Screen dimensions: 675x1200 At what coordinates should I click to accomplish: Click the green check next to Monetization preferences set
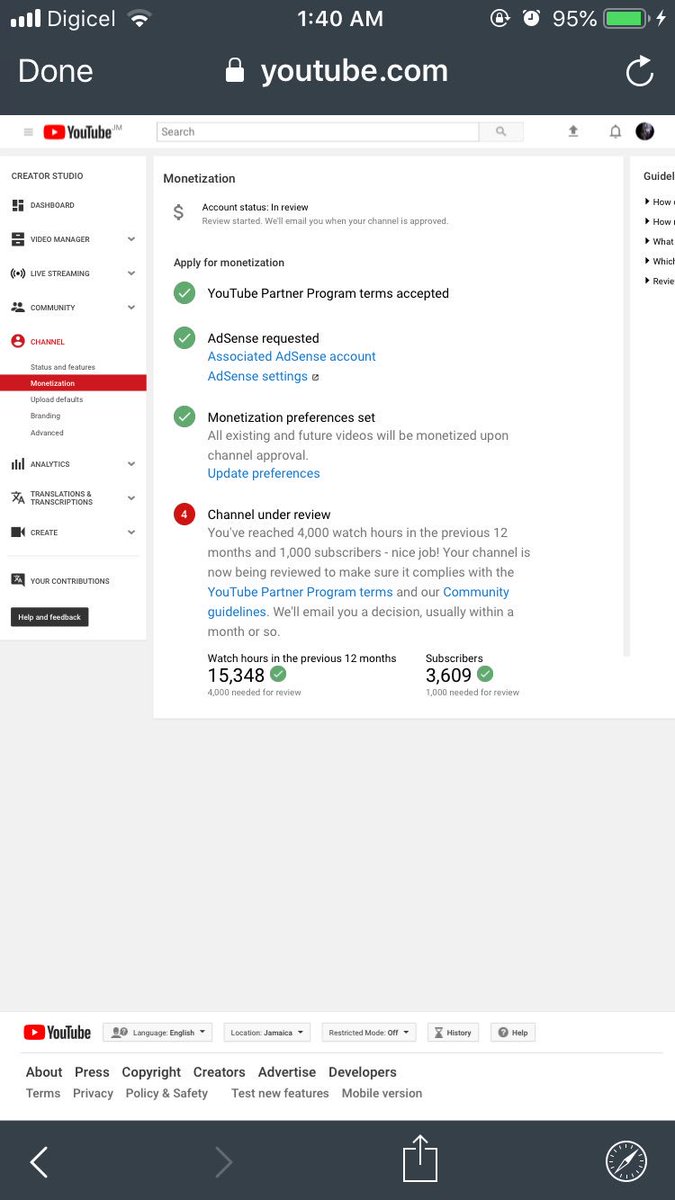pyautogui.click(x=184, y=417)
